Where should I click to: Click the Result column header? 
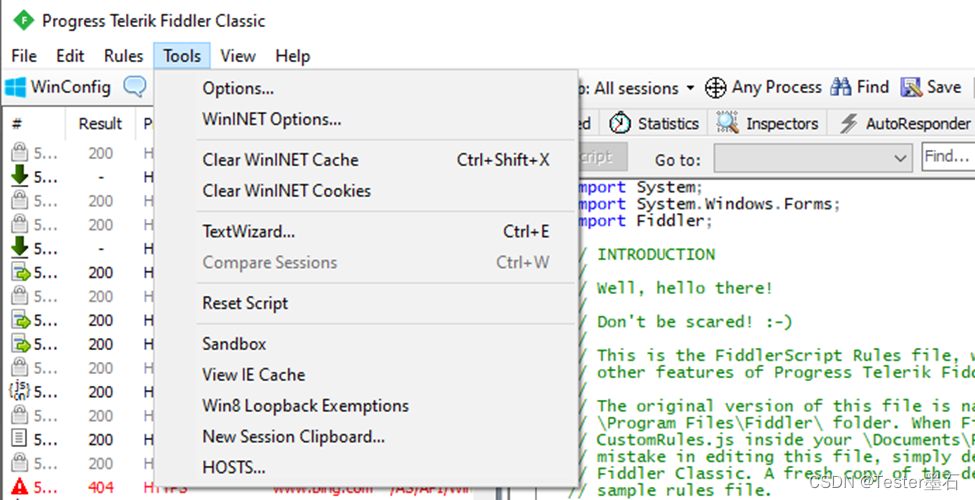click(100, 123)
